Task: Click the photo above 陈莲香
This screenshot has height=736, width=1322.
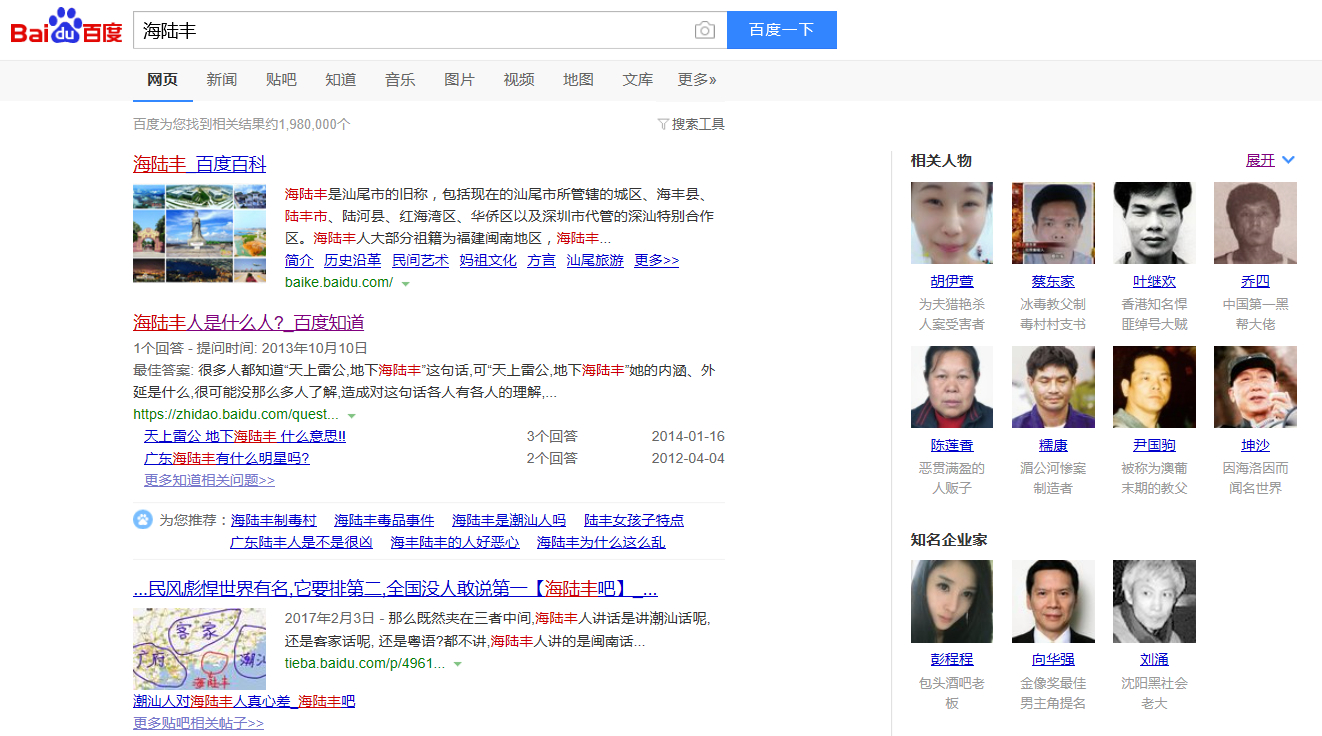Action: (x=952, y=387)
